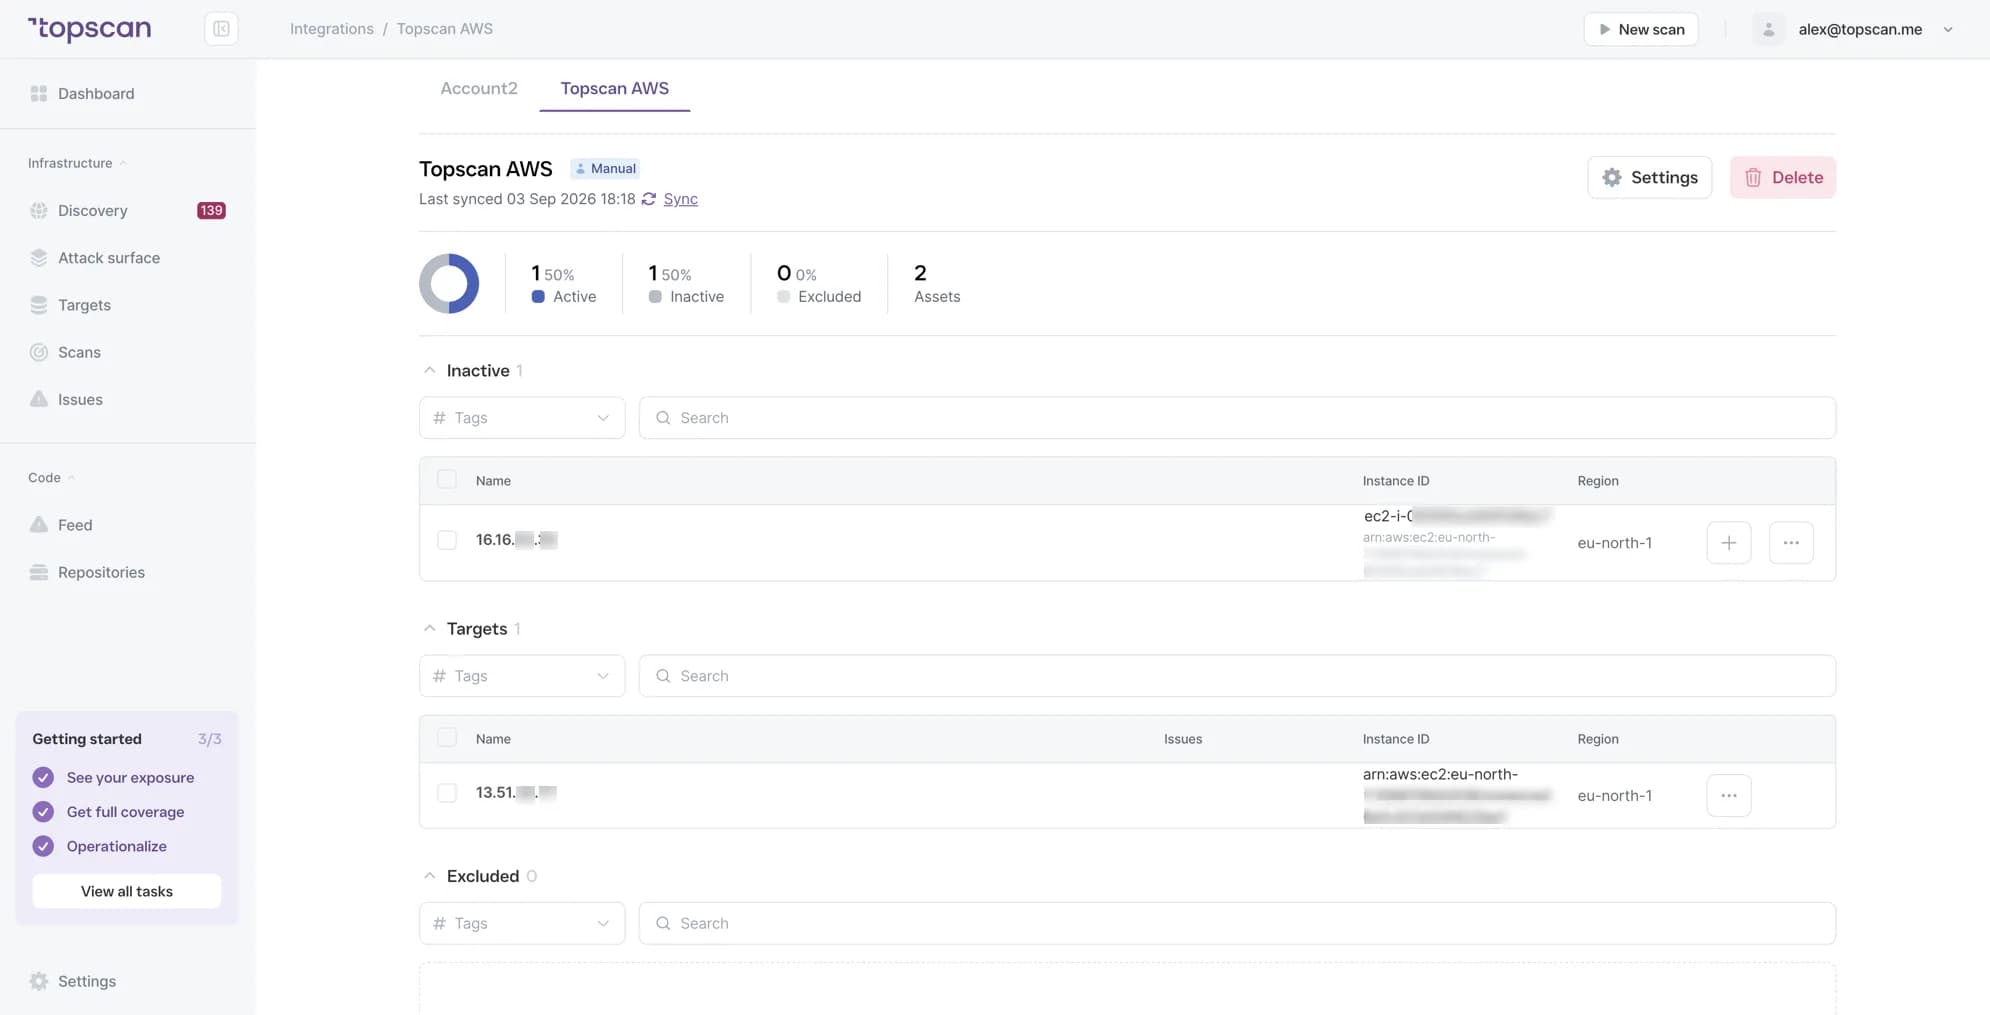The height and width of the screenshot is (1015, 1990).
Task: Click the Issues warning icon in sidebar
Action: [39, 399]
